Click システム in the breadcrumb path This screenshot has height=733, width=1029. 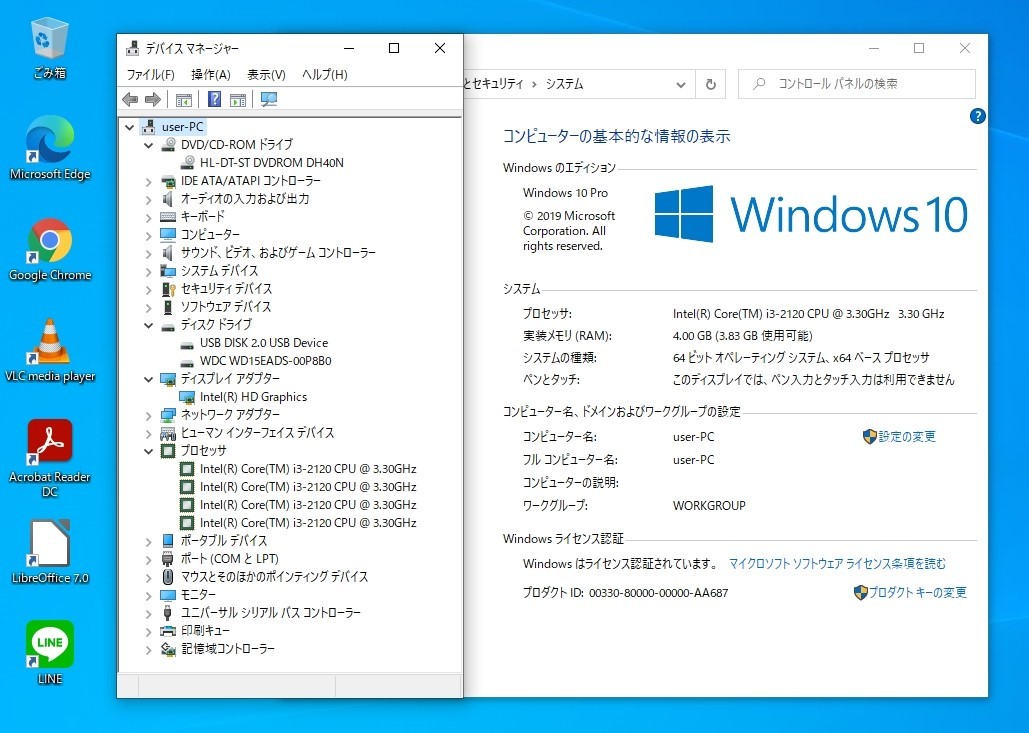(x=564, y=84)
